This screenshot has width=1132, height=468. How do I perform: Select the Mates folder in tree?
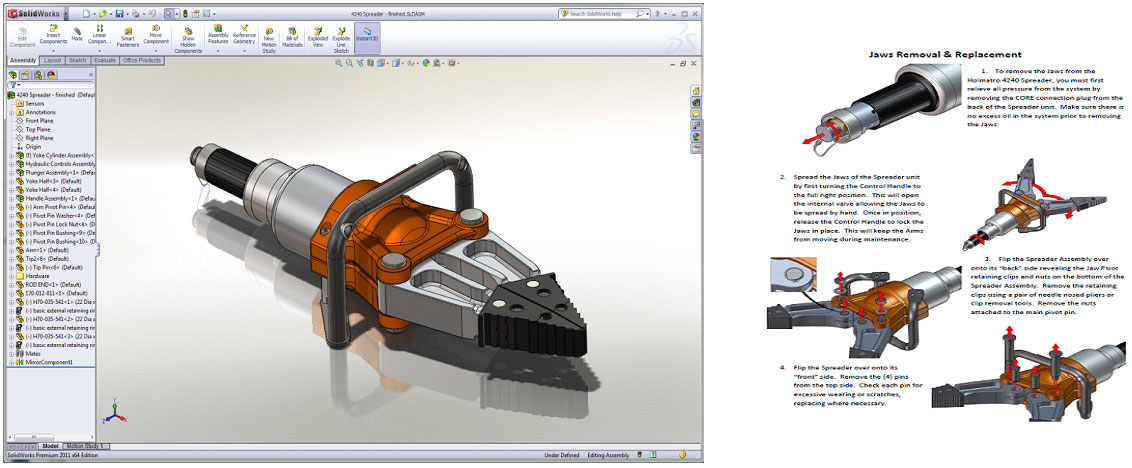click(29, 354)
